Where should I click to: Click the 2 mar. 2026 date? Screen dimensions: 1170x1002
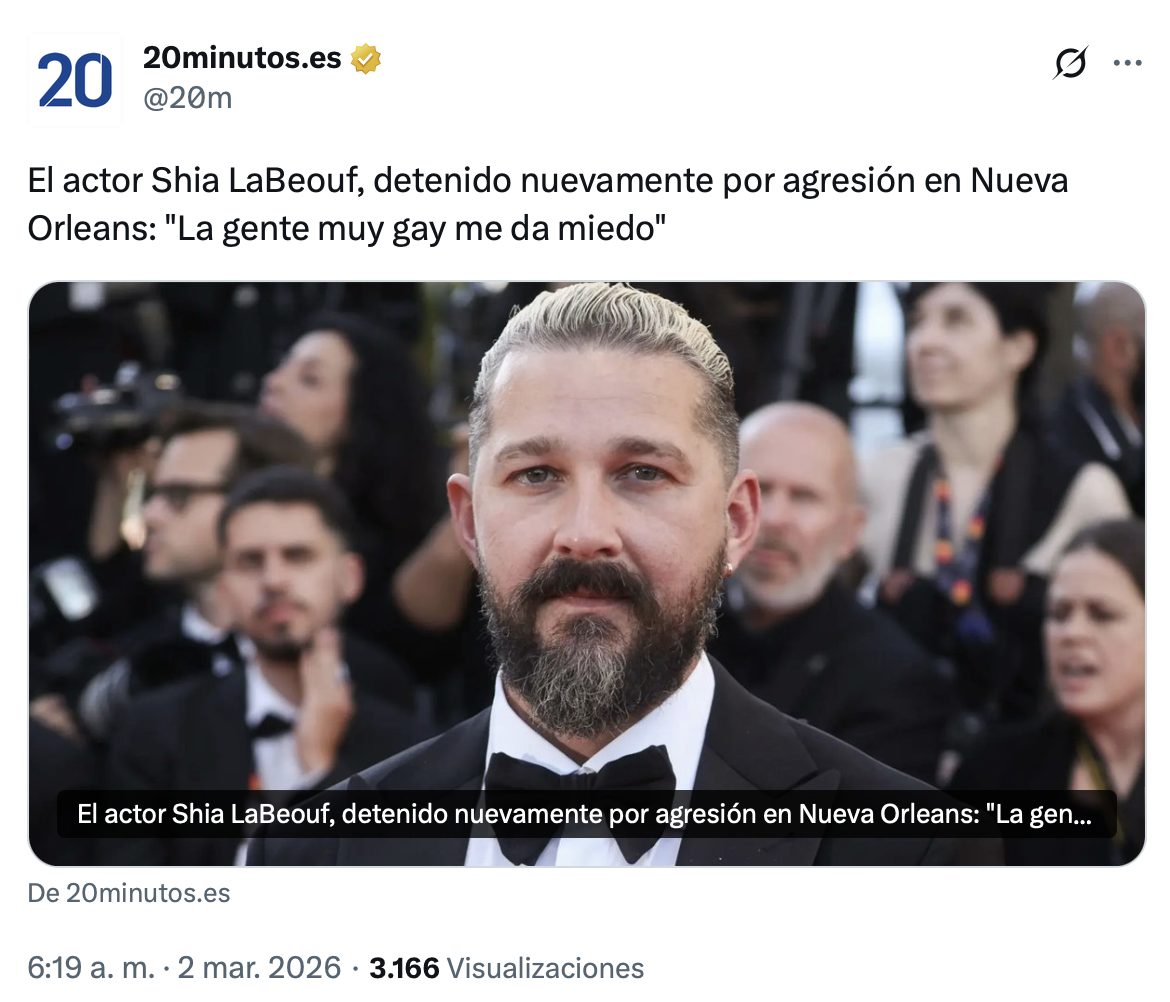[259, 968]
